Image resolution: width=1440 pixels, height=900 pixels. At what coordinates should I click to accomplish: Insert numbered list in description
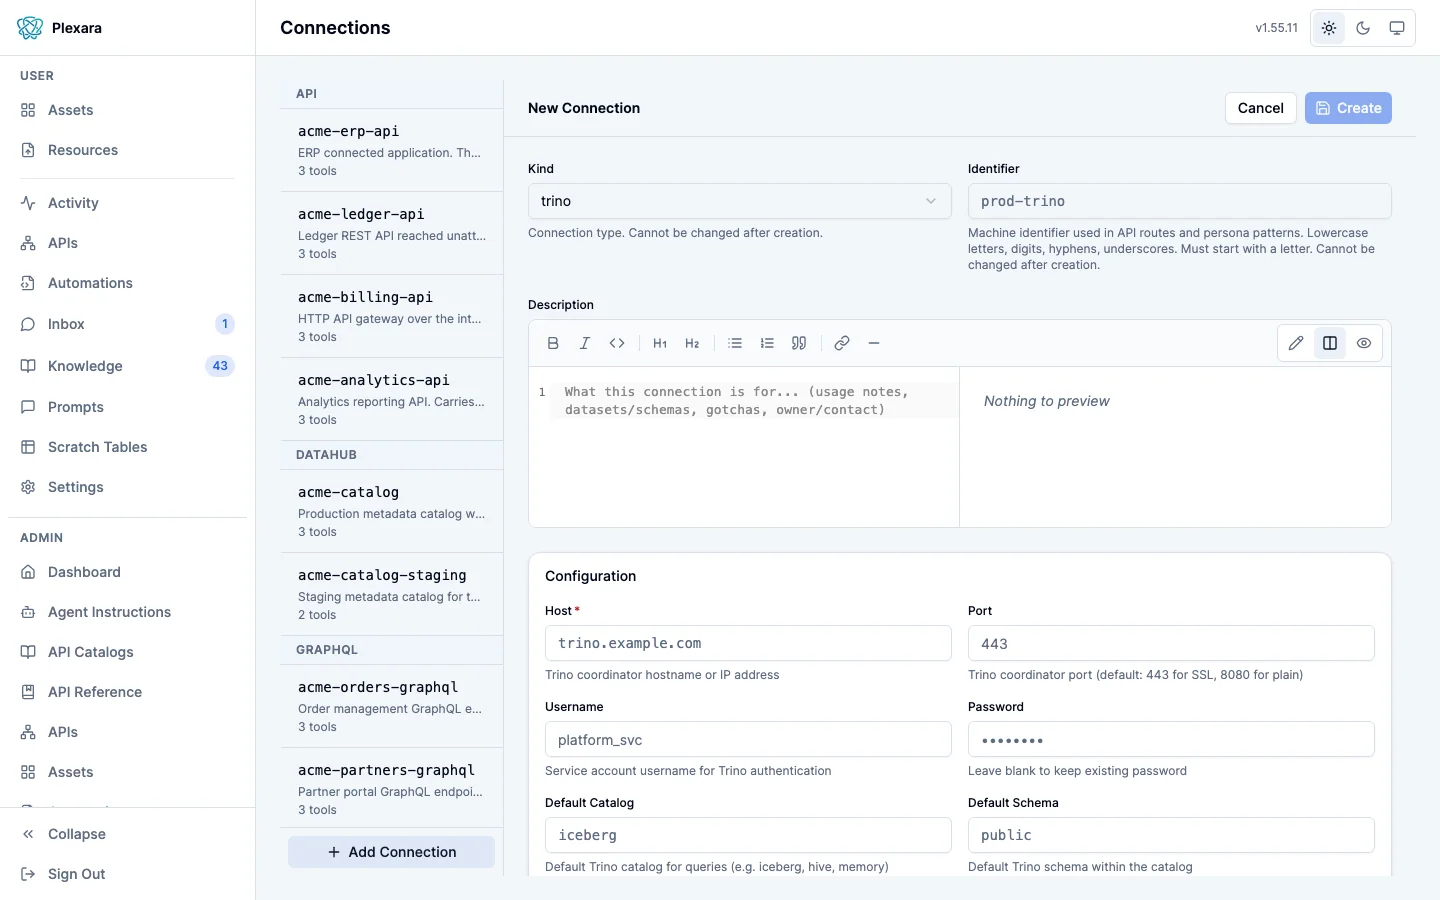pyautogui.click(x=767, y=343)
